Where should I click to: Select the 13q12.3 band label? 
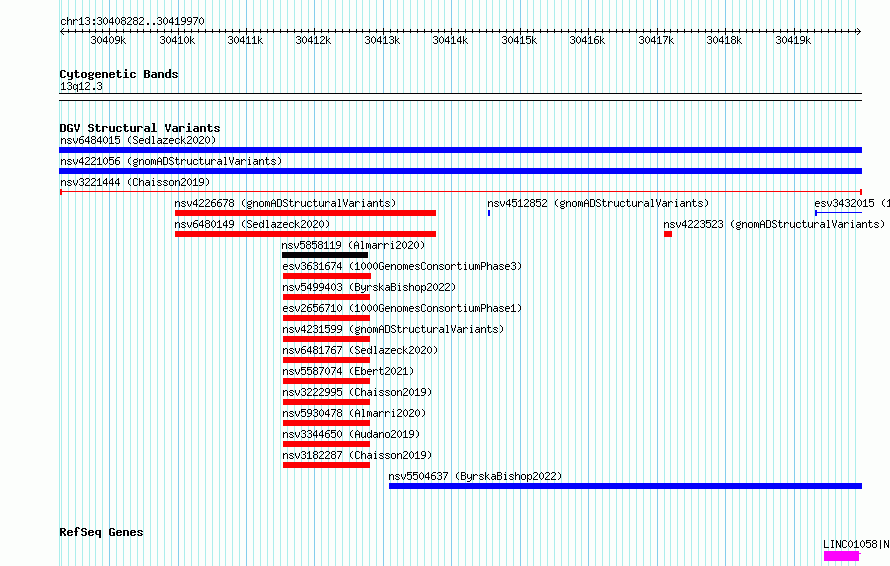pyautogui.click(x=81, y=86)
